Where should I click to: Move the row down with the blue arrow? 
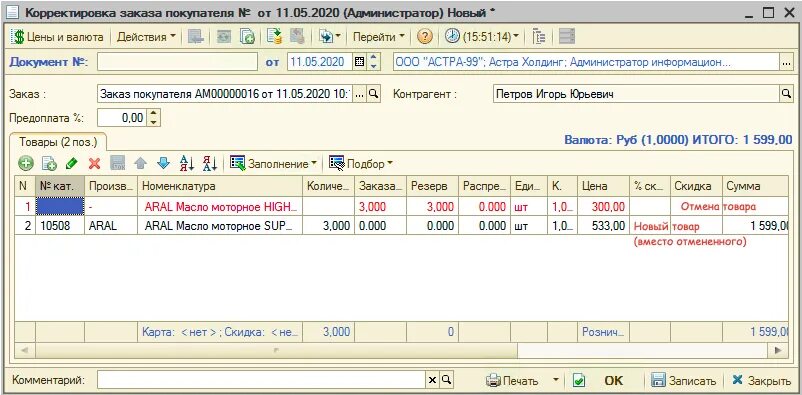(163, 164)
